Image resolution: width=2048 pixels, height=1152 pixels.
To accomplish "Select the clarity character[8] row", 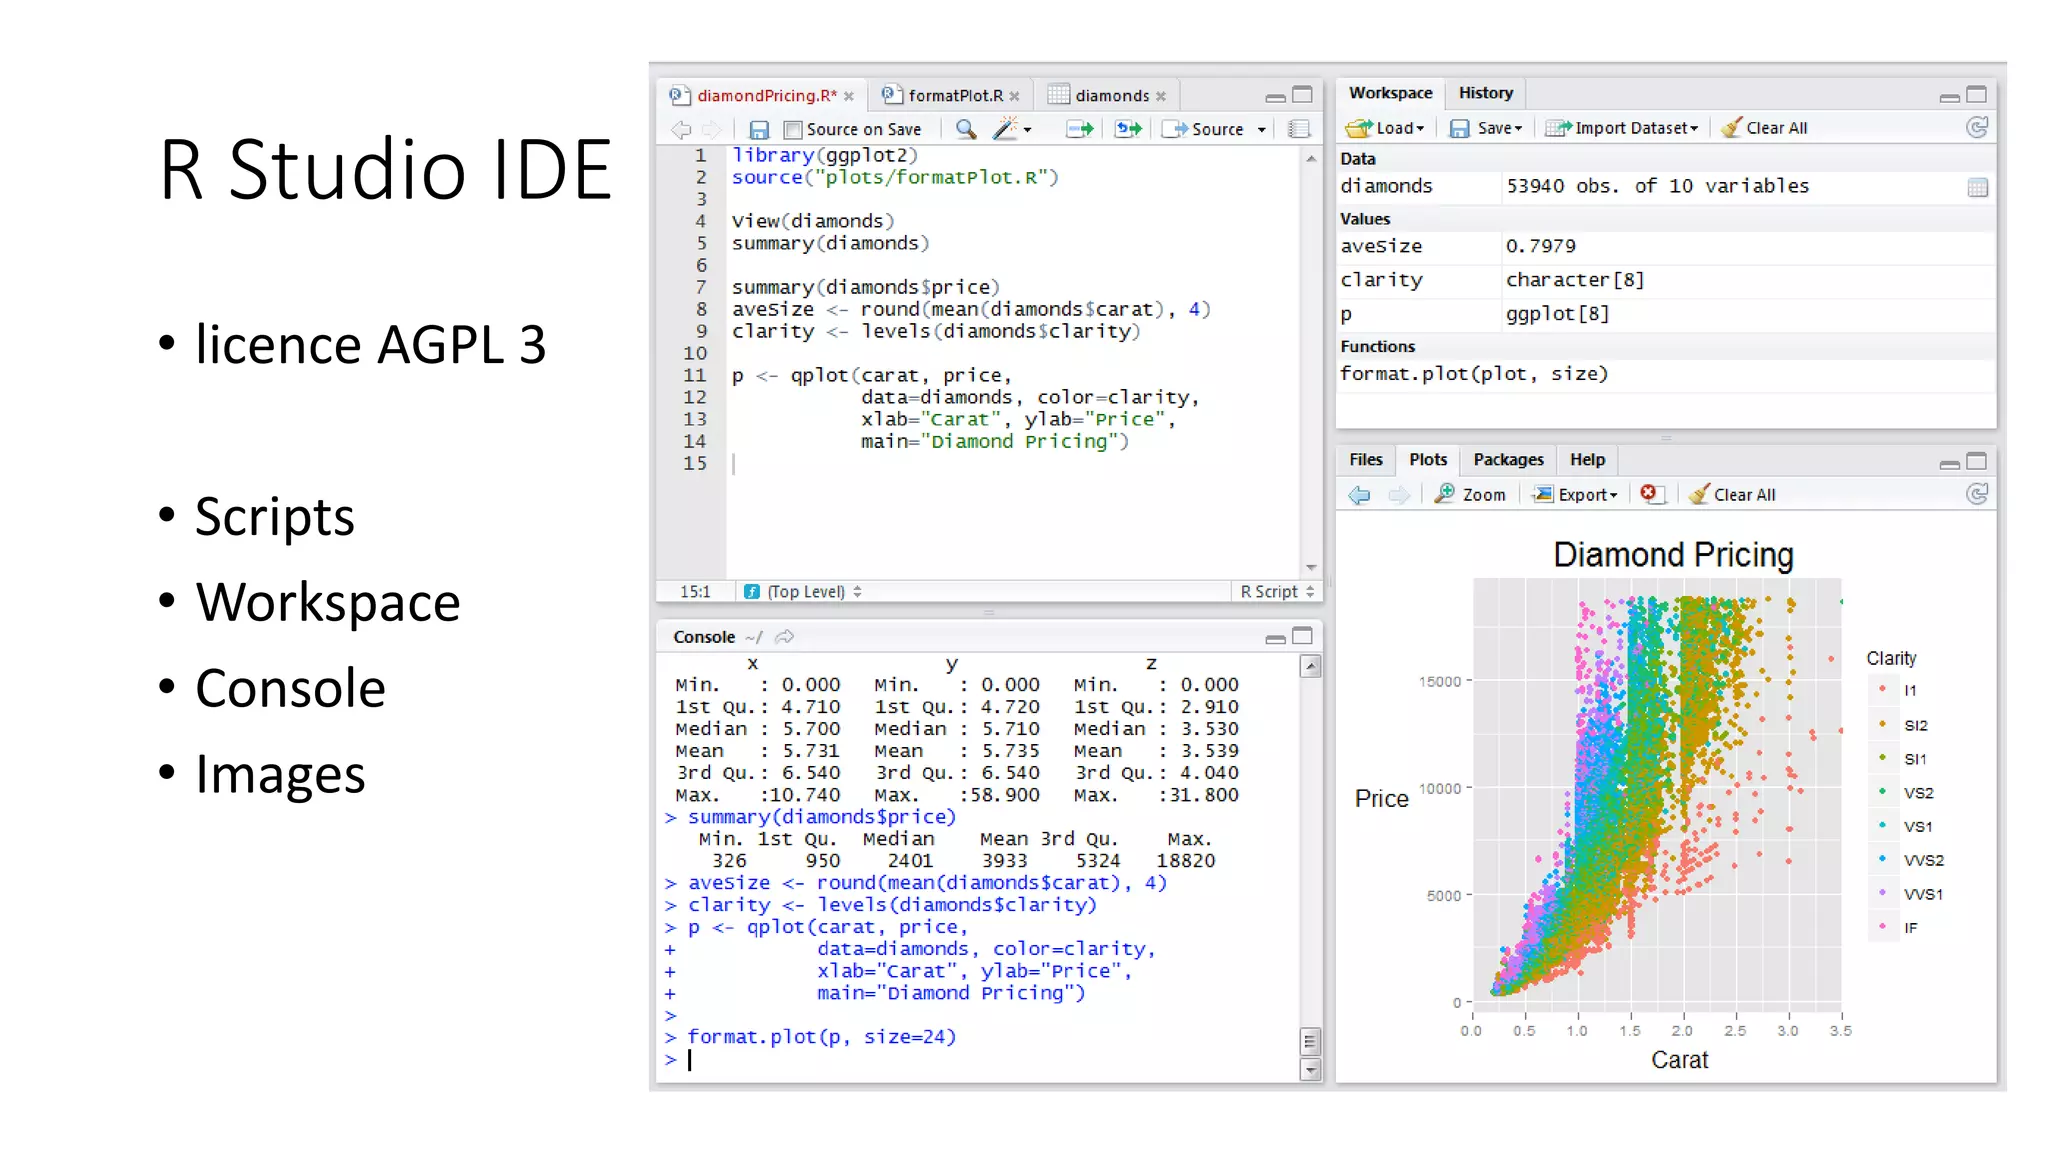I will click(1665, 281).
